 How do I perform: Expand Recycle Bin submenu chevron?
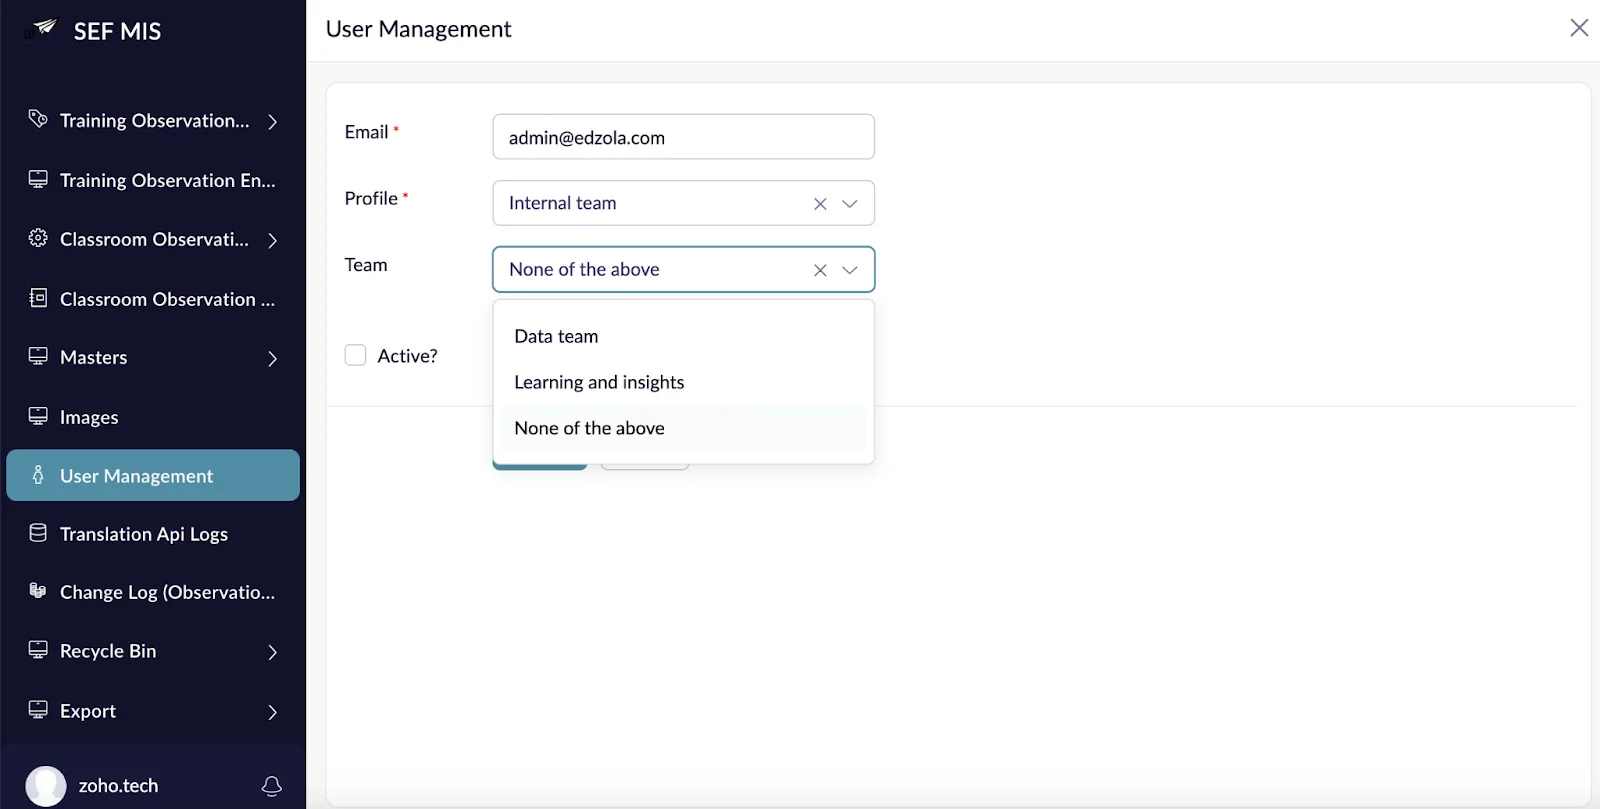(272, 652)
